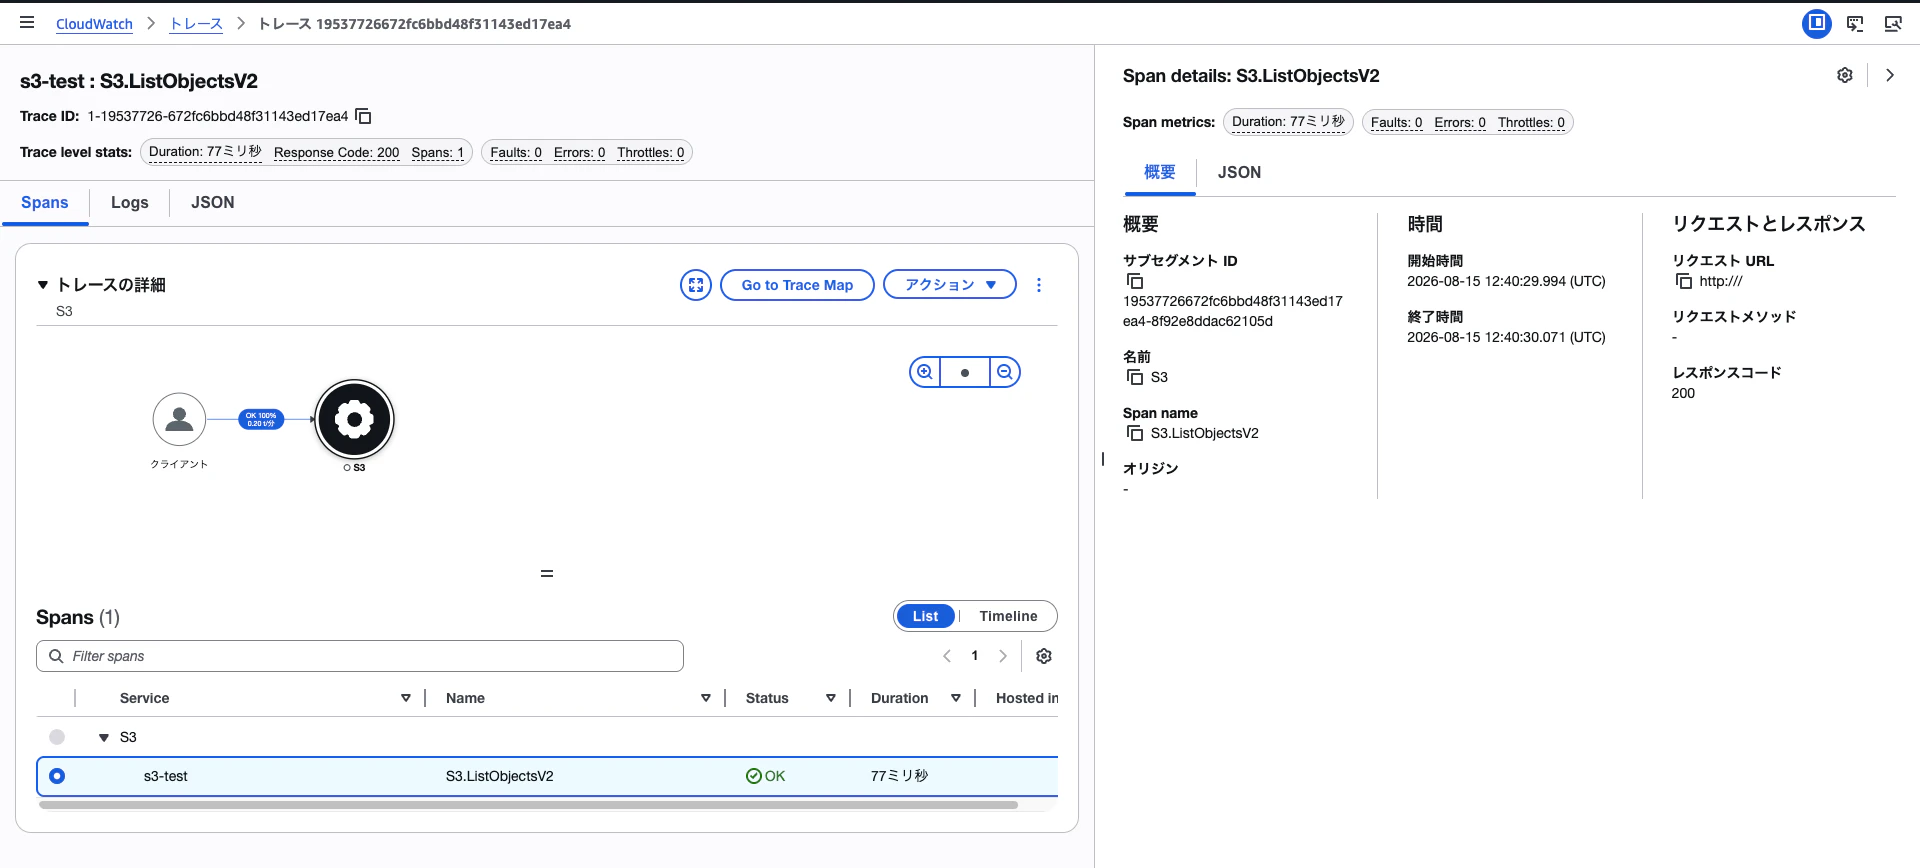Click the trace-level Errors: 0 stat
The height and width of the screenshot is (868, 1920).
click(x=580, y=152)
